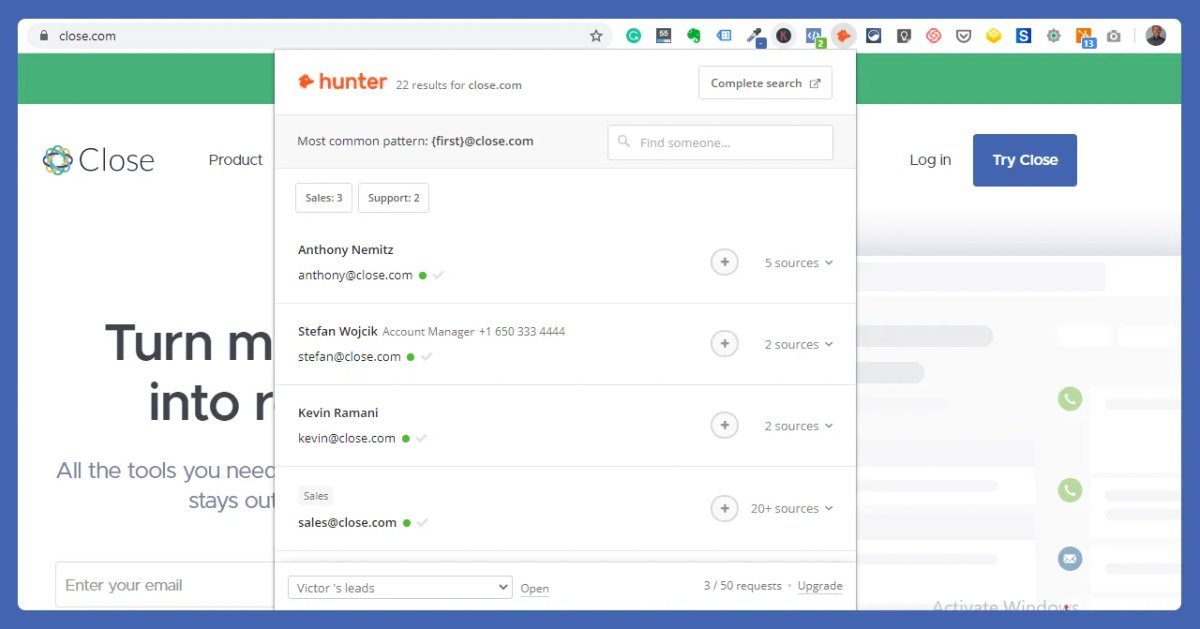Image resolution: width=1200 pixels, height=629 pixels.
Task: Click the stefan@close.com email address
Action: 349,357
